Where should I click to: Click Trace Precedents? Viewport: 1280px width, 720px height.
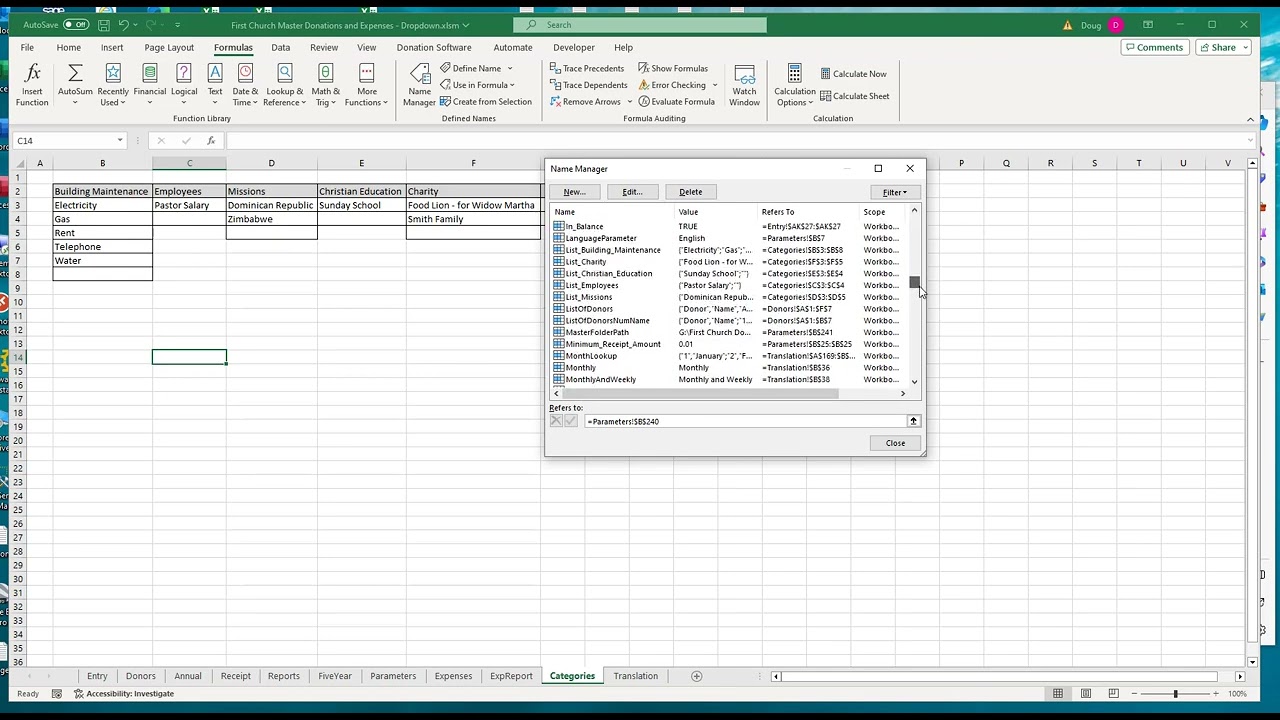[x=587, y=68]
